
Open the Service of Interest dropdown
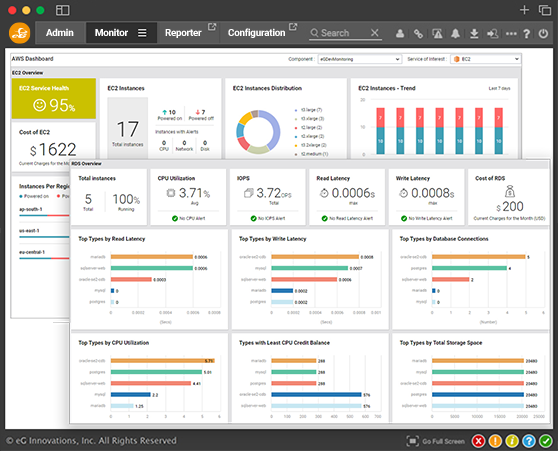(485, 59)
